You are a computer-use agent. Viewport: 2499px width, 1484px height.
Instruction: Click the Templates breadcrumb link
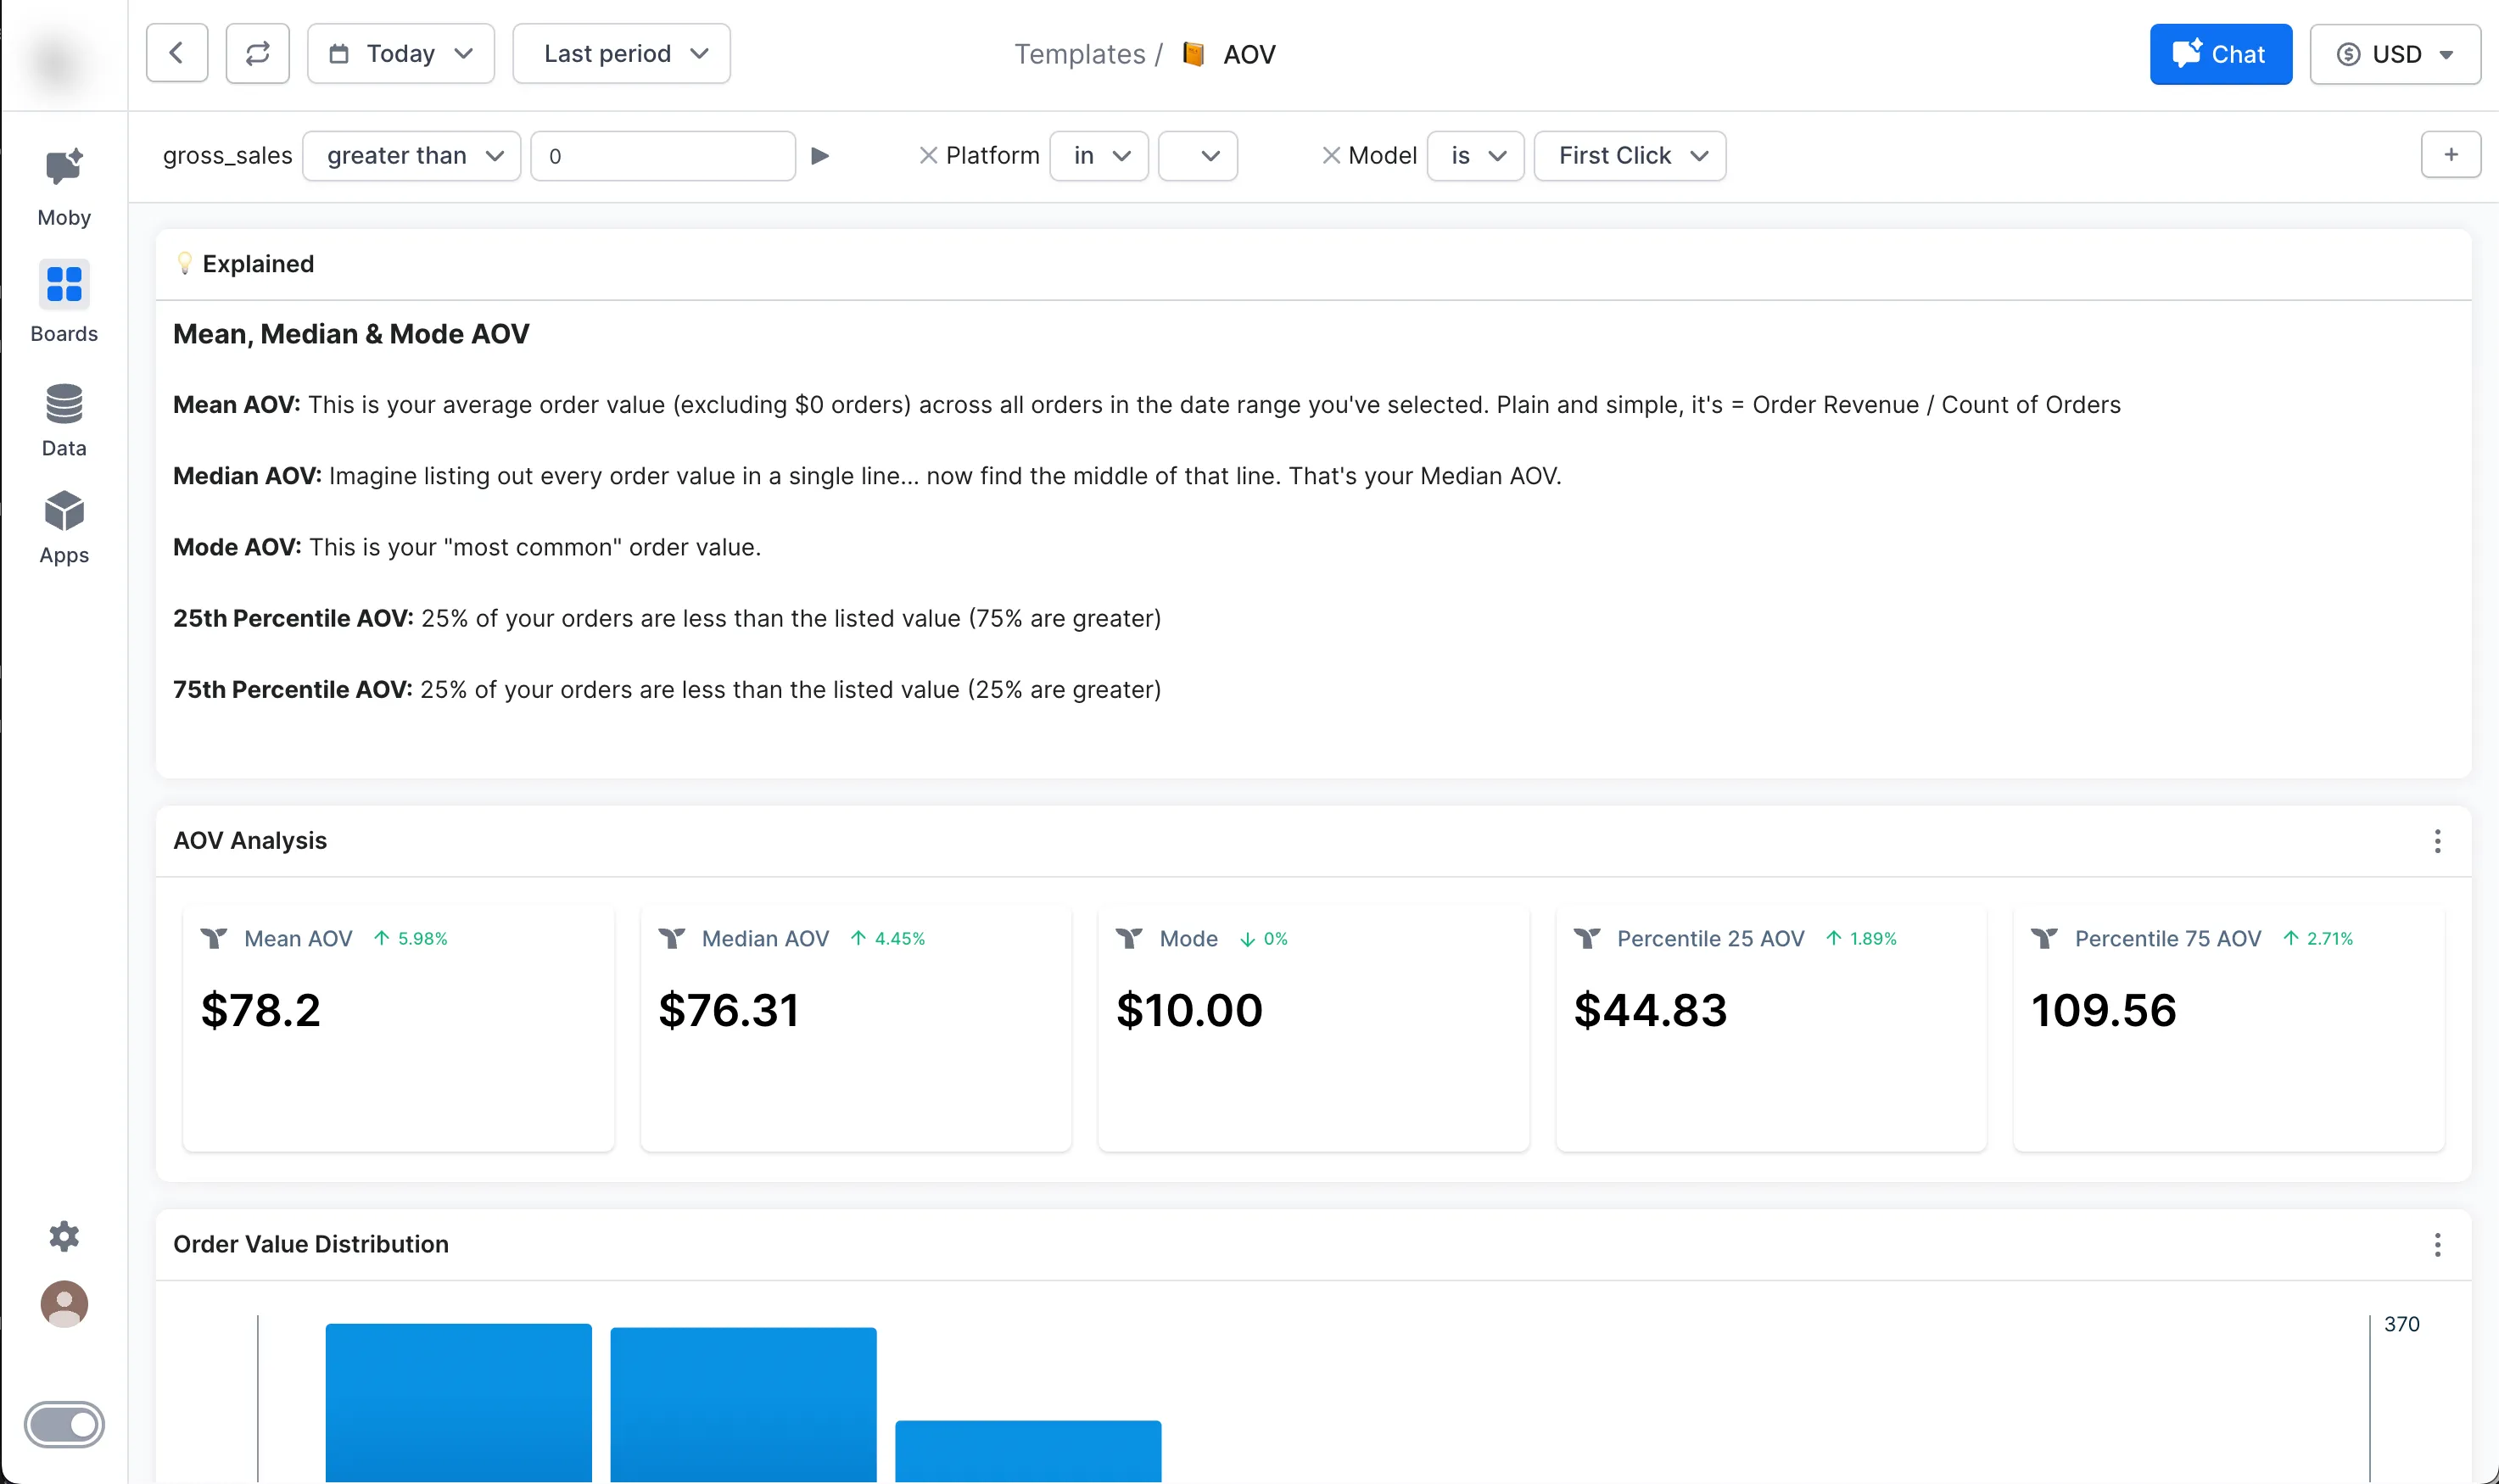click(1079, 54)
